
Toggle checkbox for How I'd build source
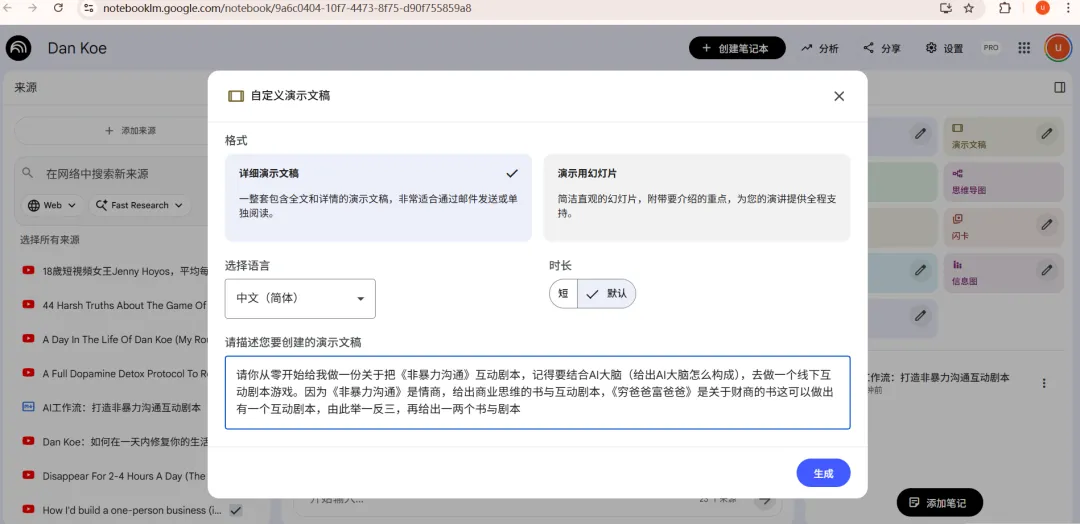(x=236, y=510)
